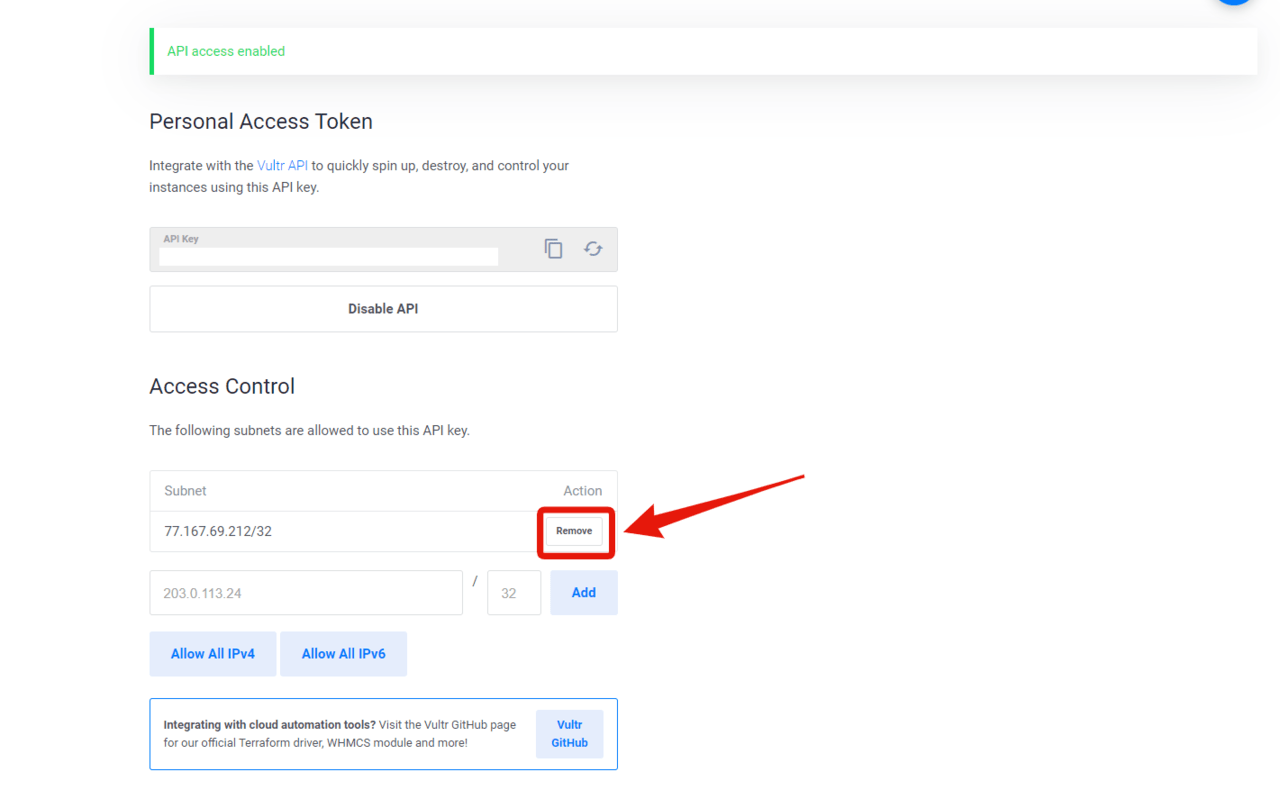Select Allow All IPv4
Viewport: 1280px width, 799px height.
[213, 654]
